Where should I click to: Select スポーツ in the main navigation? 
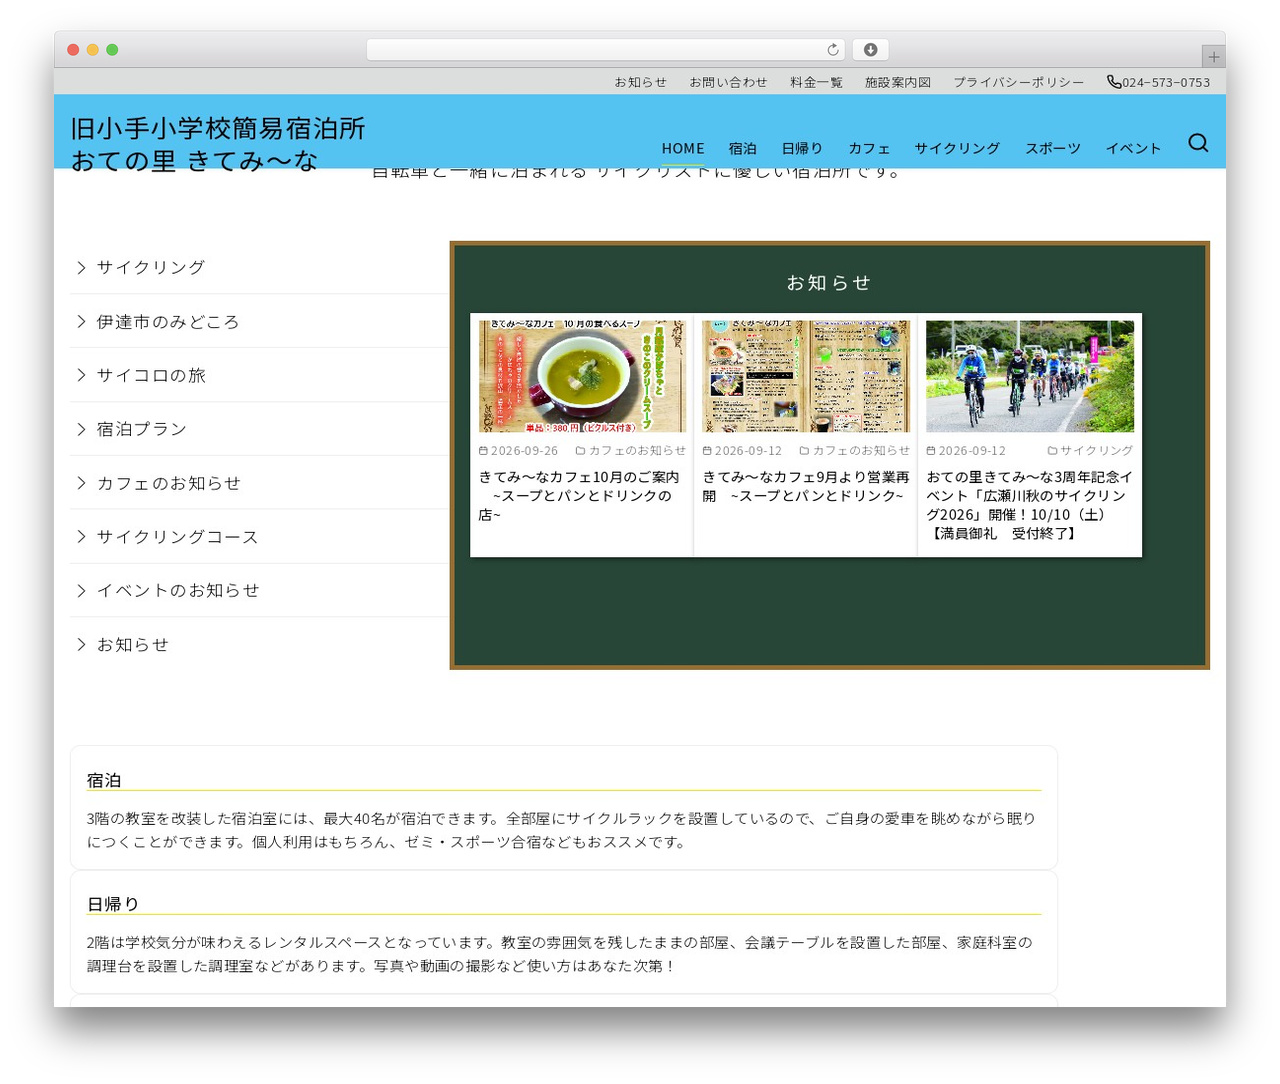[1053, 148]
